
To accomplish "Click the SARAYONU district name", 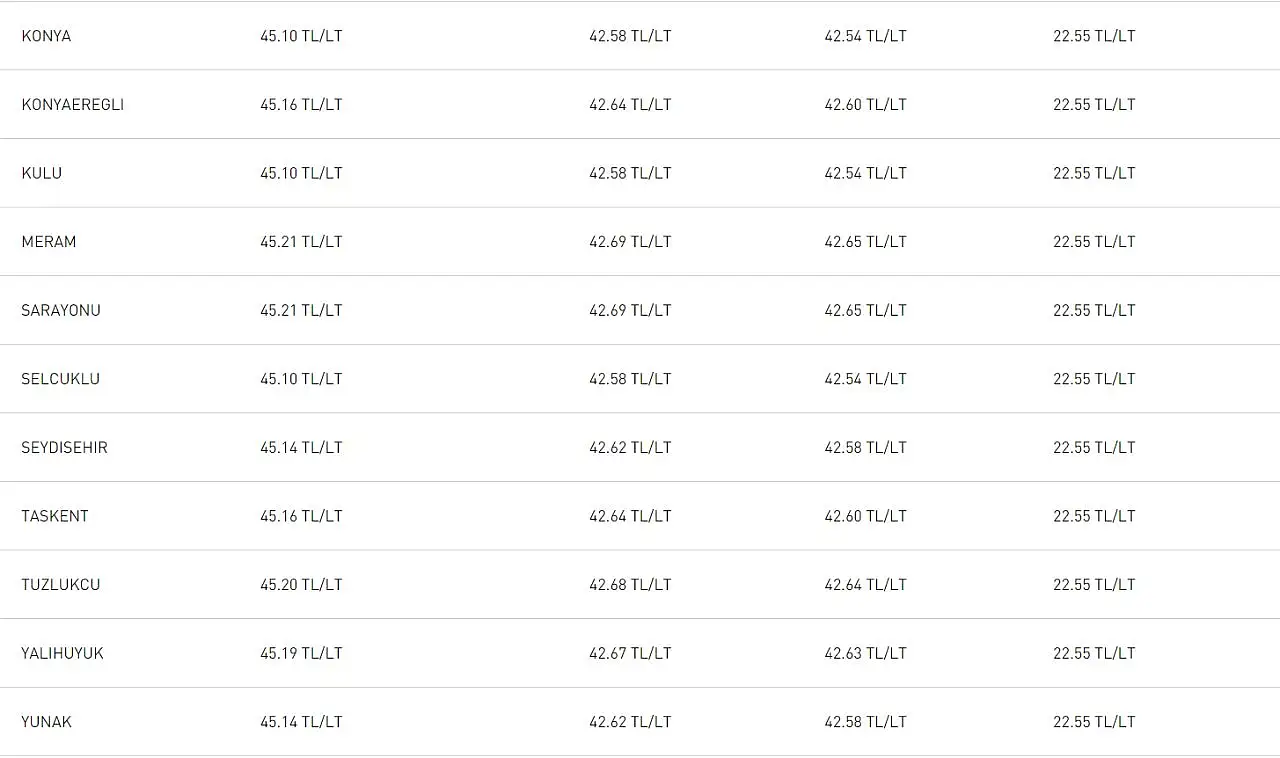I will click(60, 311).
